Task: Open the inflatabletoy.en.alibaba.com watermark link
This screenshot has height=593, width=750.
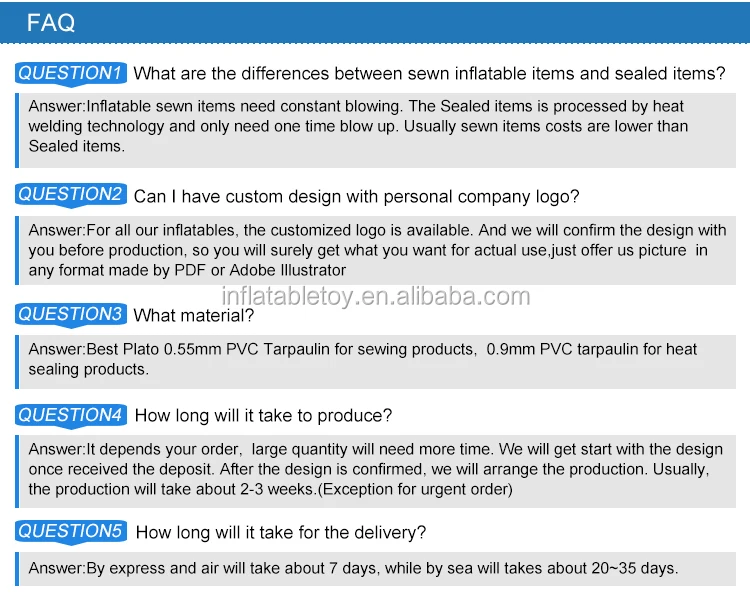Action: tap(375, 295)
